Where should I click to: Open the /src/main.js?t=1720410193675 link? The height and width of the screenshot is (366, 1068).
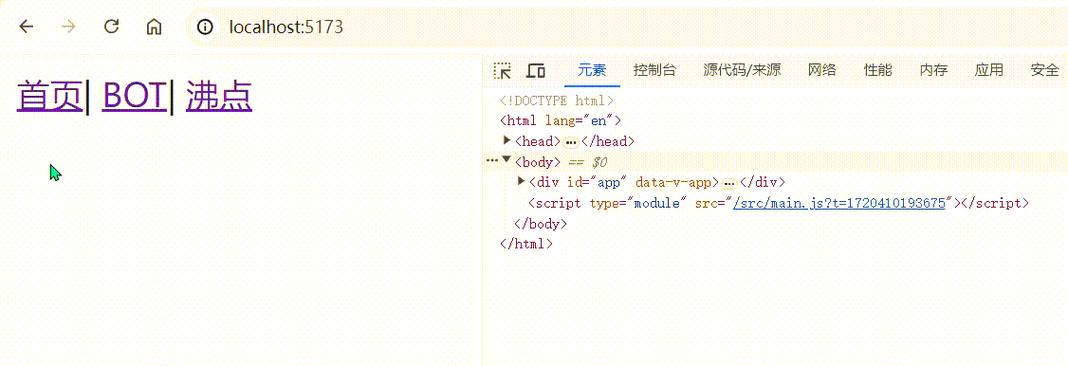840,203
